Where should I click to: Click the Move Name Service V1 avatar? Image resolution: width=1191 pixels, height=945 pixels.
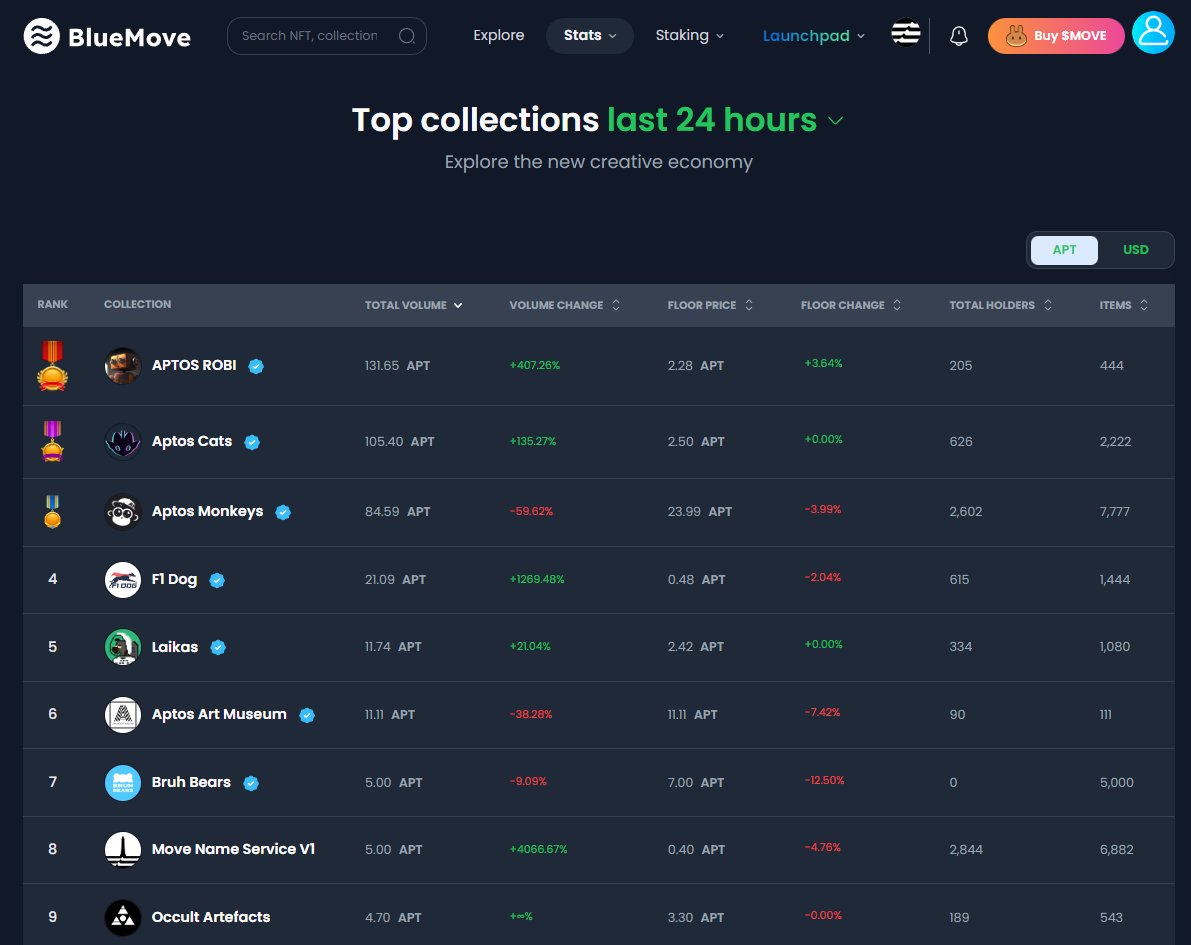122,849
